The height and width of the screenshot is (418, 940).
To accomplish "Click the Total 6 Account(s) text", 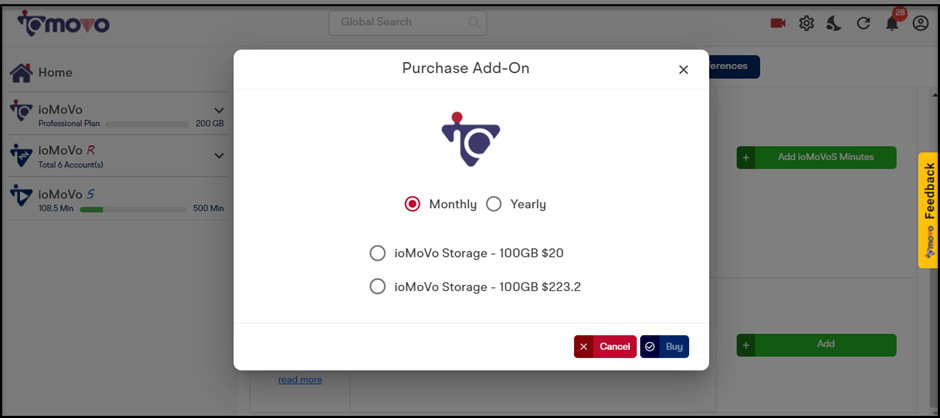I will [71, 165].
